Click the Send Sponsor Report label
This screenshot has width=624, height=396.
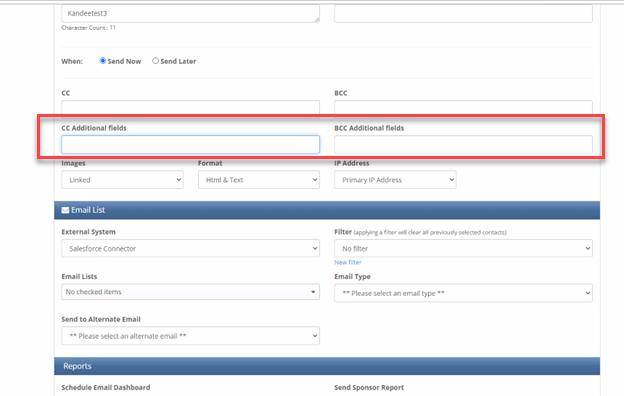point(369,387)
